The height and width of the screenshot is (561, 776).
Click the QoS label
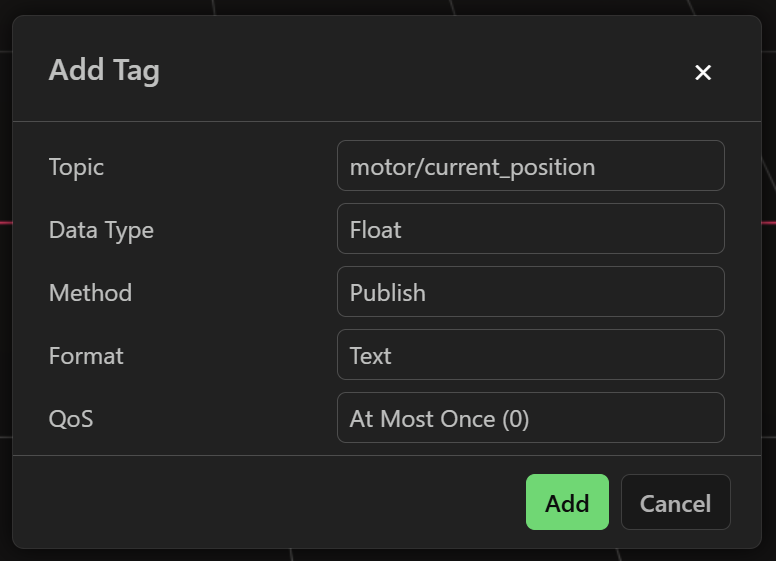pyautogui.click(x=71, y=419)
